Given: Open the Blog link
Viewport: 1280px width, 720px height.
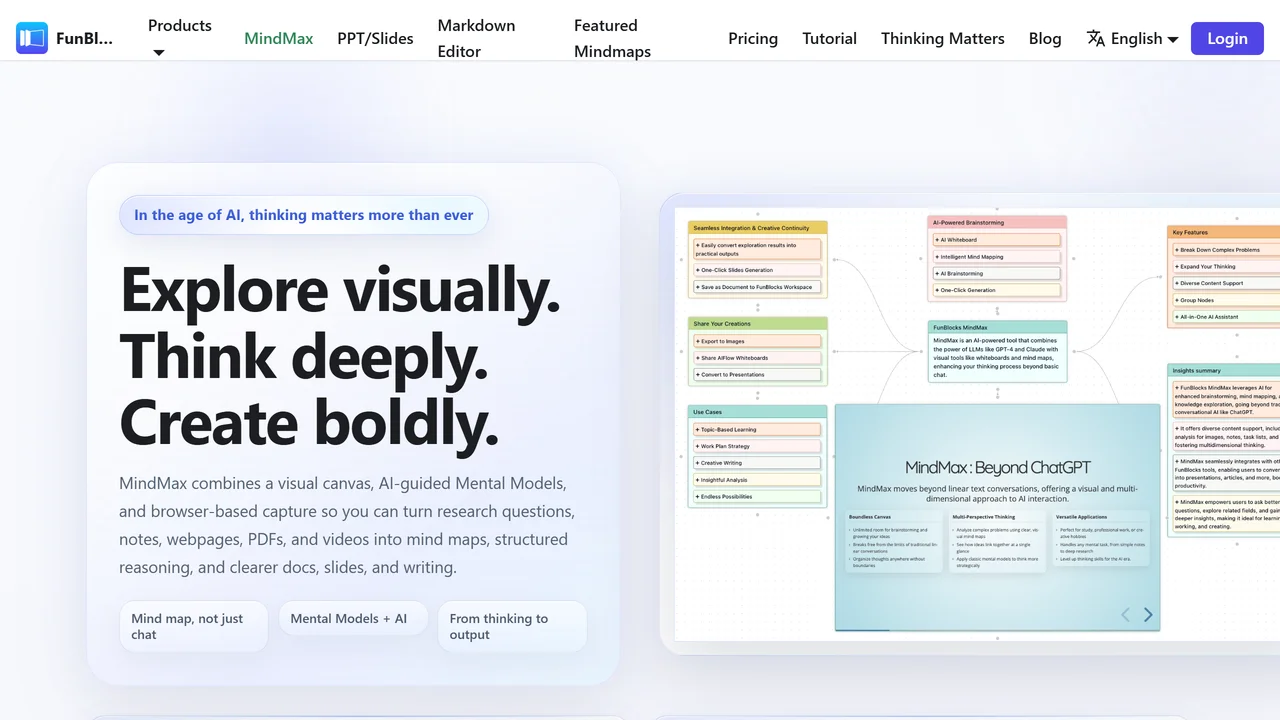Looking at the screenshot, I should tap(1045, 38).
